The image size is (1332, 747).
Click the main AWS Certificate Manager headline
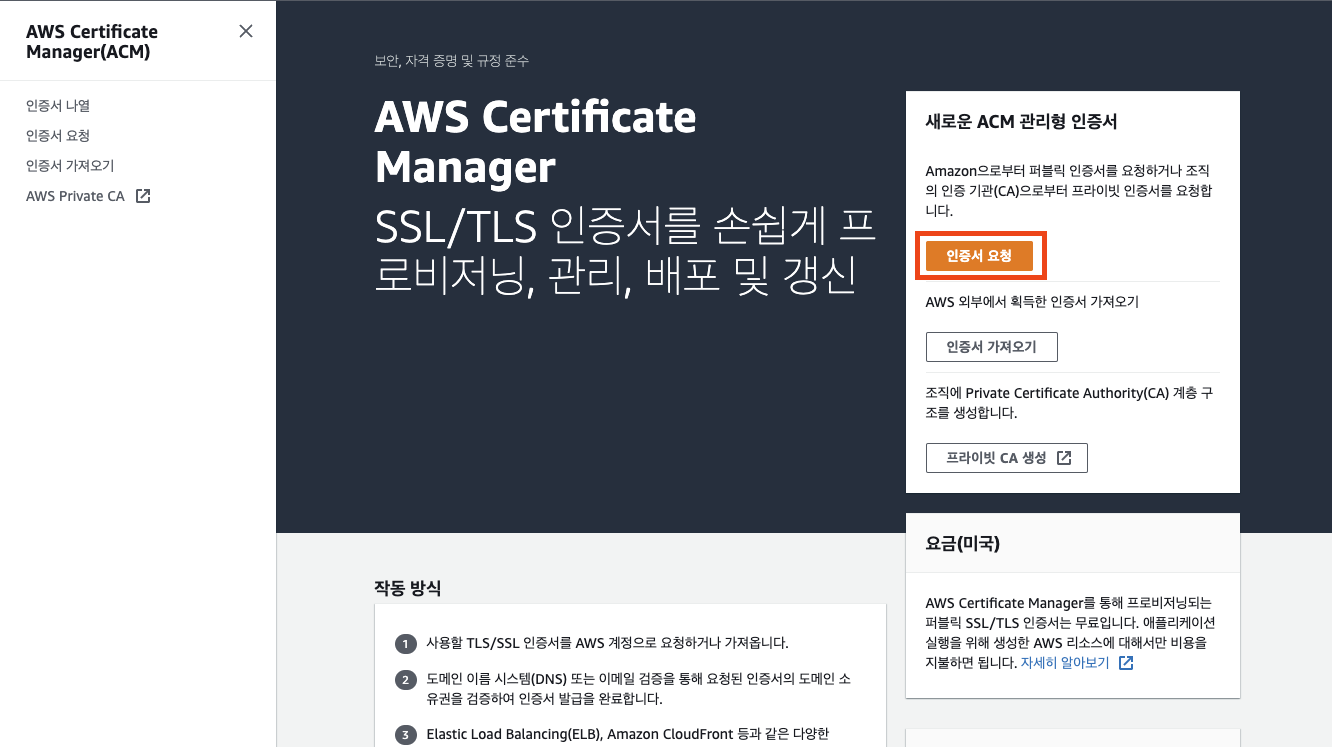(x=535, y=142)
